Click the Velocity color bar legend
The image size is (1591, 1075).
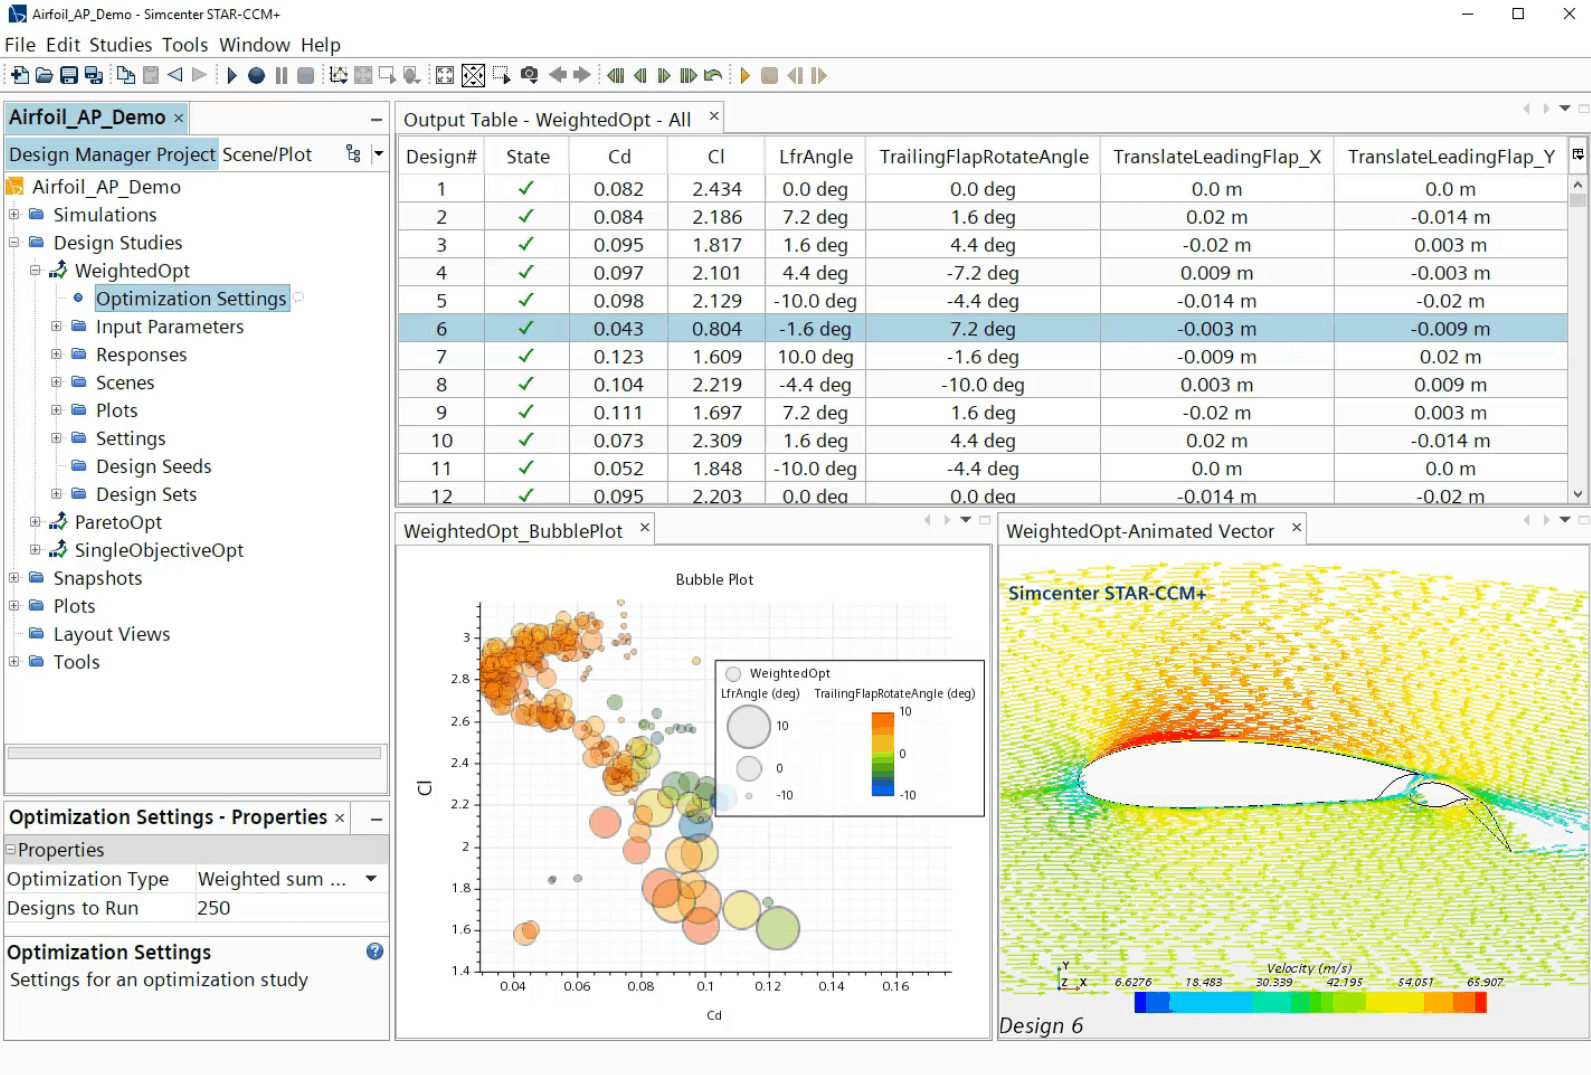click(x=1311, y=1002)
